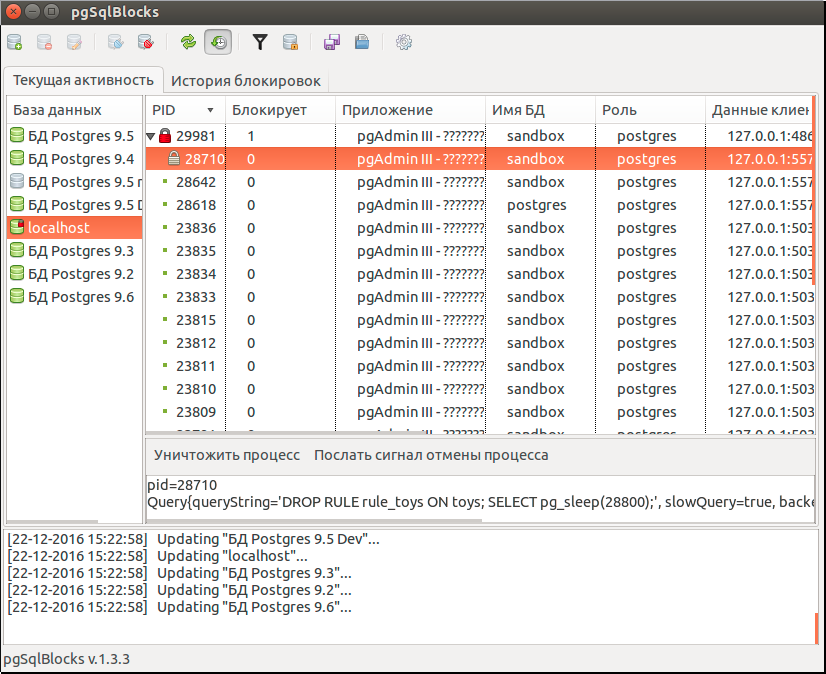826x674 pixels.
Task: Click the localhost database icon with red mark
Action: (x=17, y=227)
